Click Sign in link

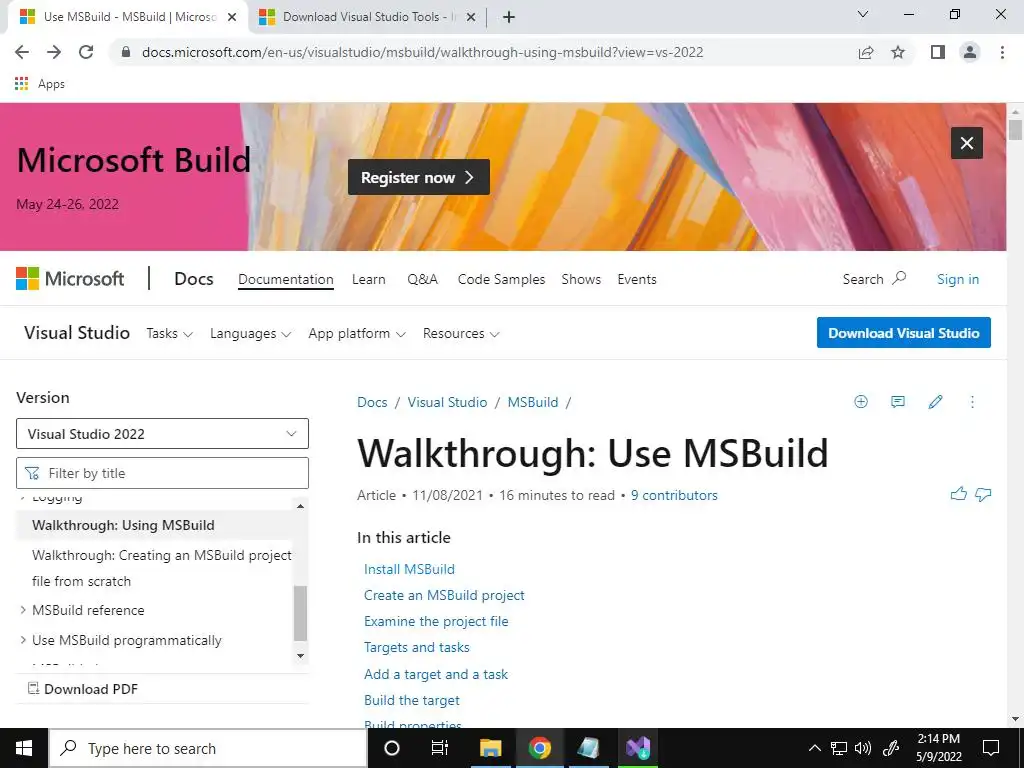958,280
